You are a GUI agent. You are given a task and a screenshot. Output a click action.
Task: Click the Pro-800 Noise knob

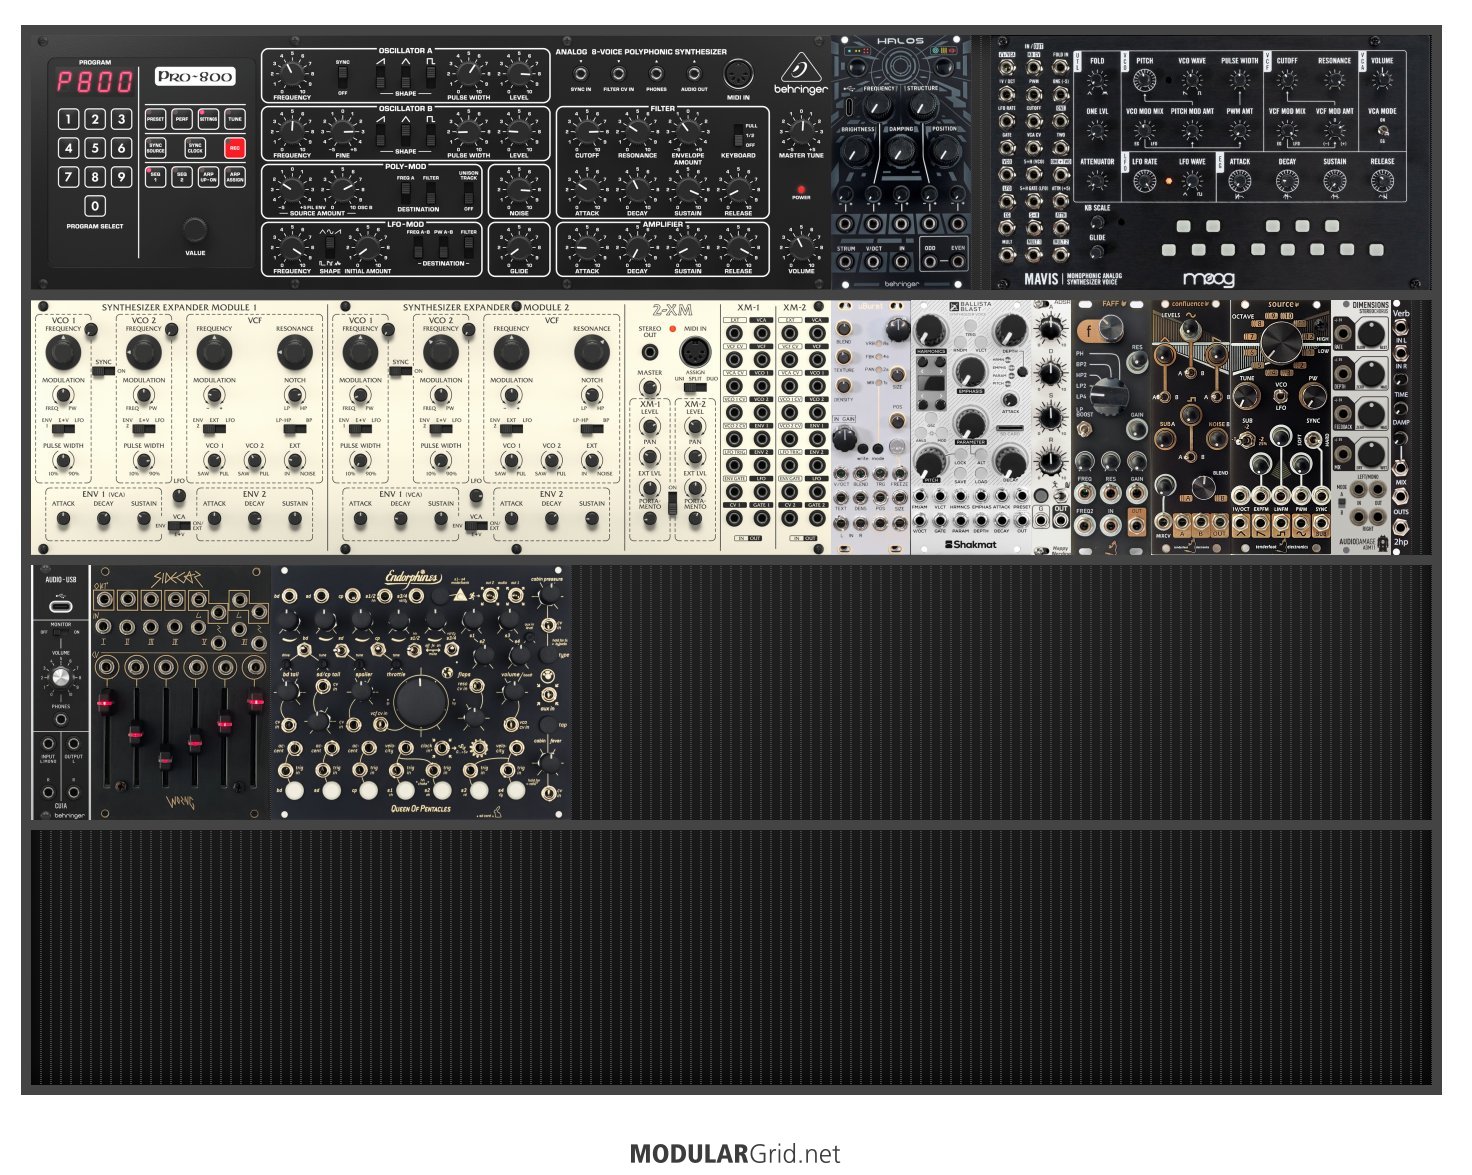pyautogui.click(x=519, y=189)
